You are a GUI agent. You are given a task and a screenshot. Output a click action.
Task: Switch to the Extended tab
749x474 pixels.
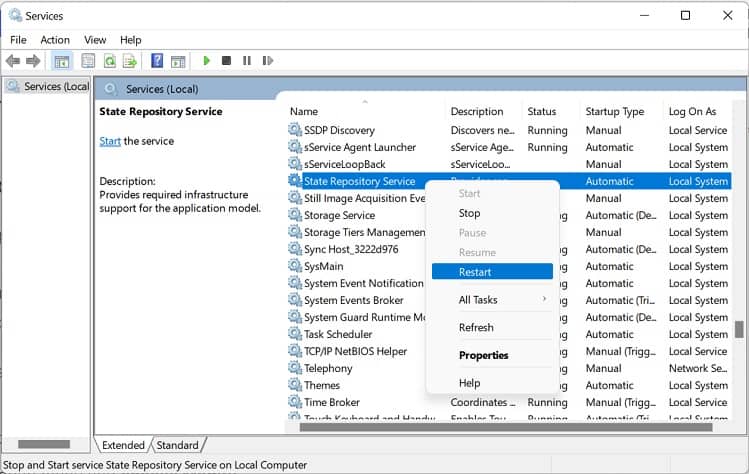(123, 445)
